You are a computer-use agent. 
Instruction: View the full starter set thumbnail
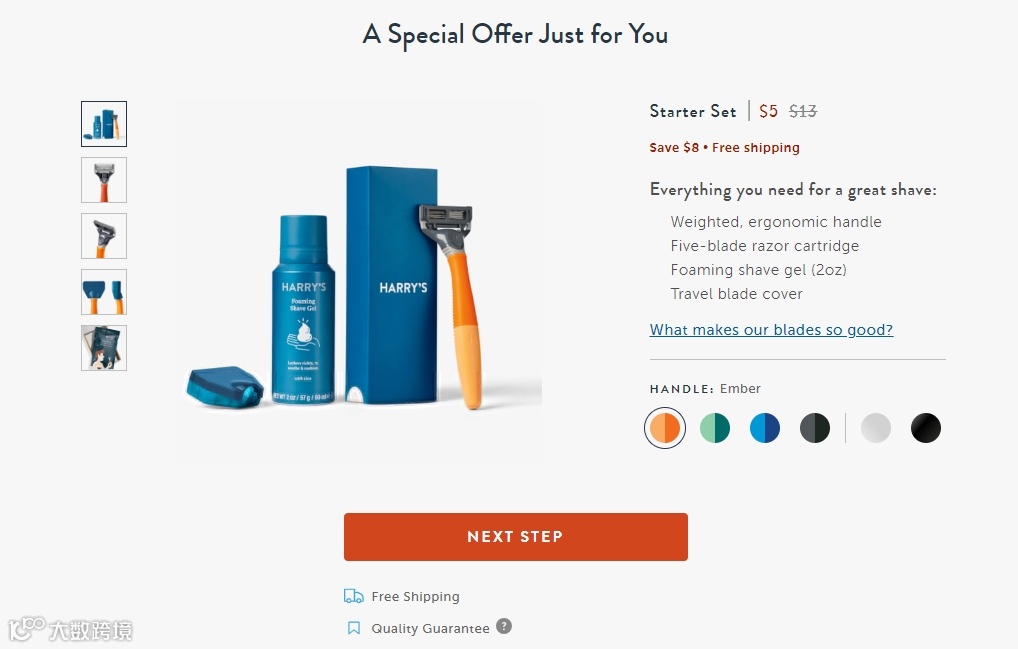pos(104,124)
